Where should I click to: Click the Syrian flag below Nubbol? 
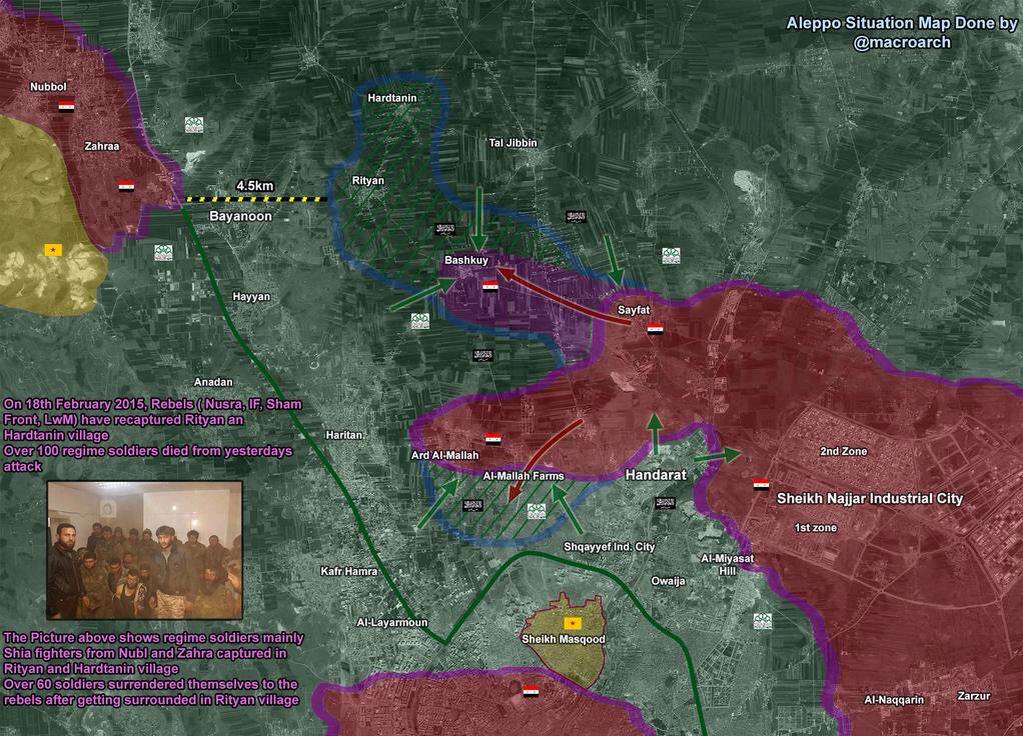click(66, 106)
